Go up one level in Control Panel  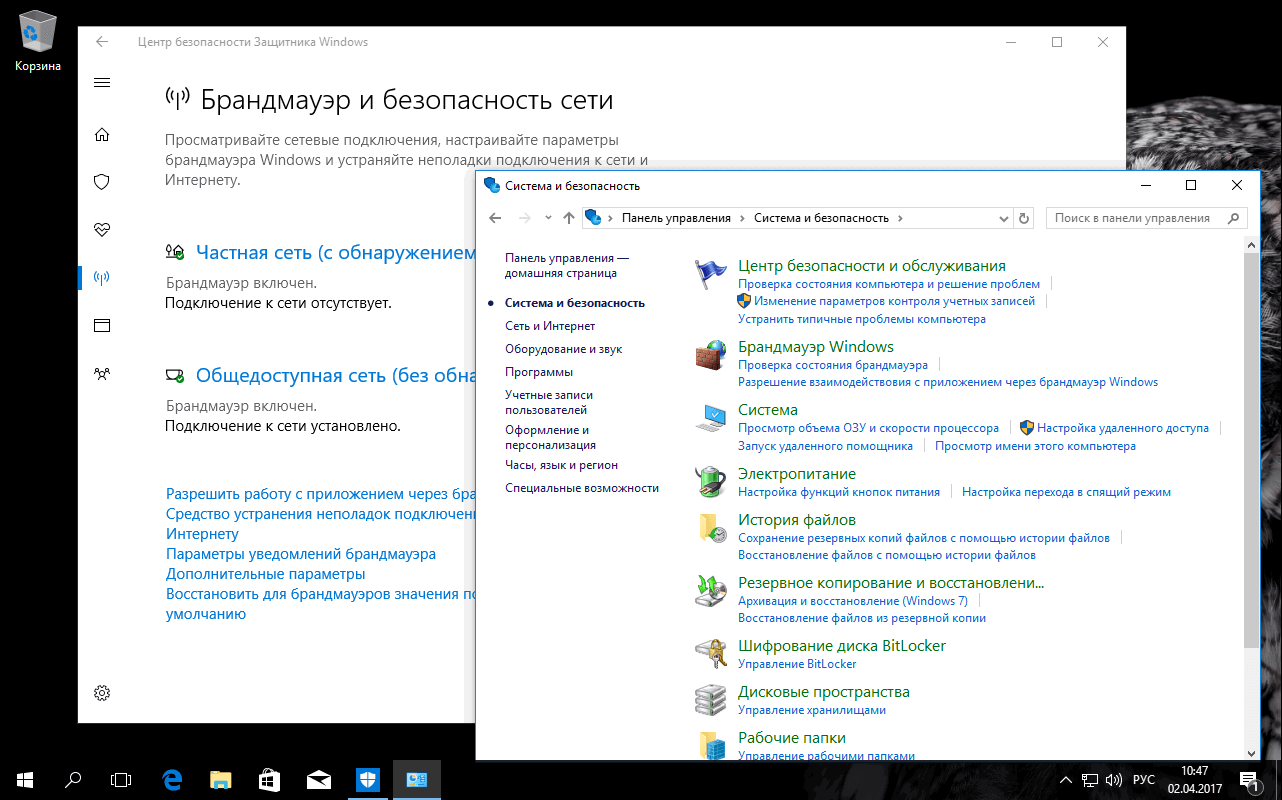point(569,218)
